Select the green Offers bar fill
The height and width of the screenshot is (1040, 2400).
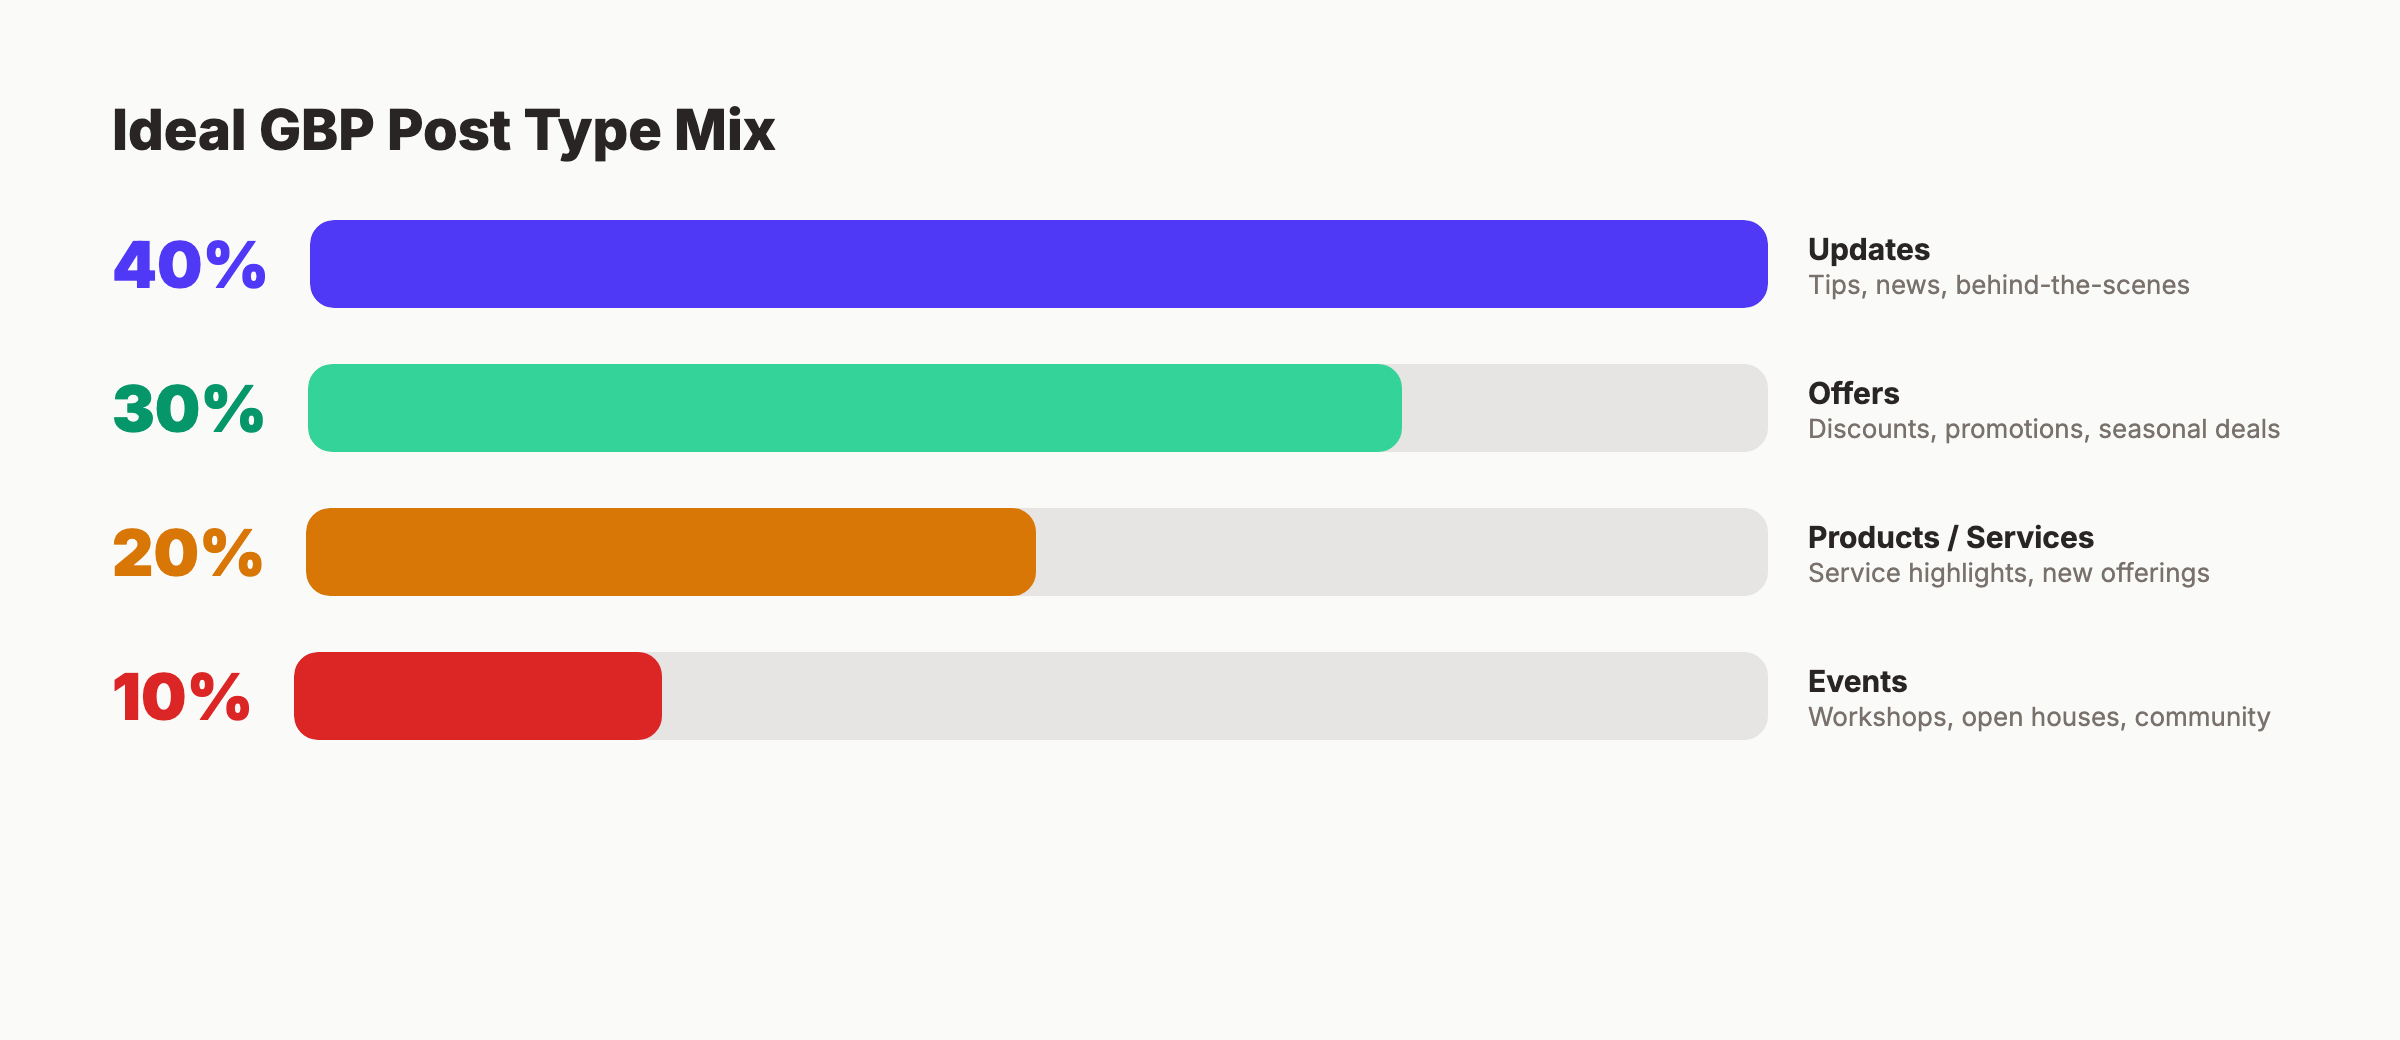click(854, 408)
